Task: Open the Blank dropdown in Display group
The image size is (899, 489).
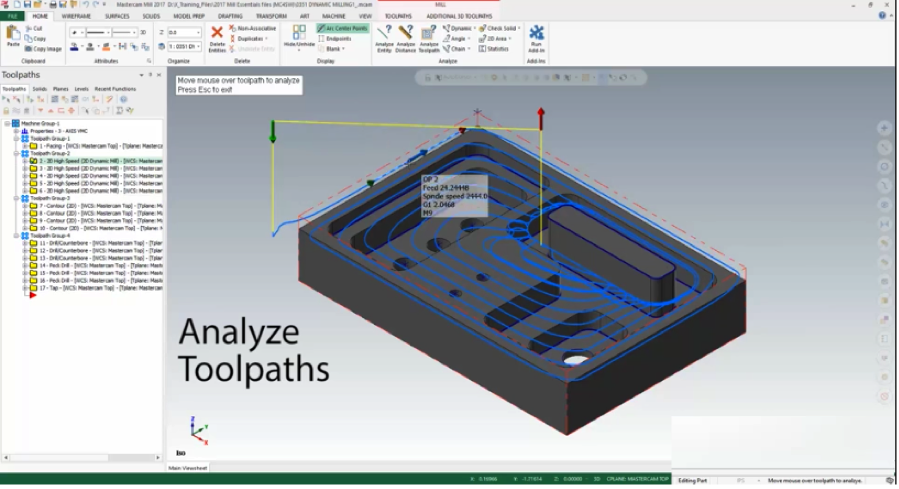Action: (x=343, y=49)
